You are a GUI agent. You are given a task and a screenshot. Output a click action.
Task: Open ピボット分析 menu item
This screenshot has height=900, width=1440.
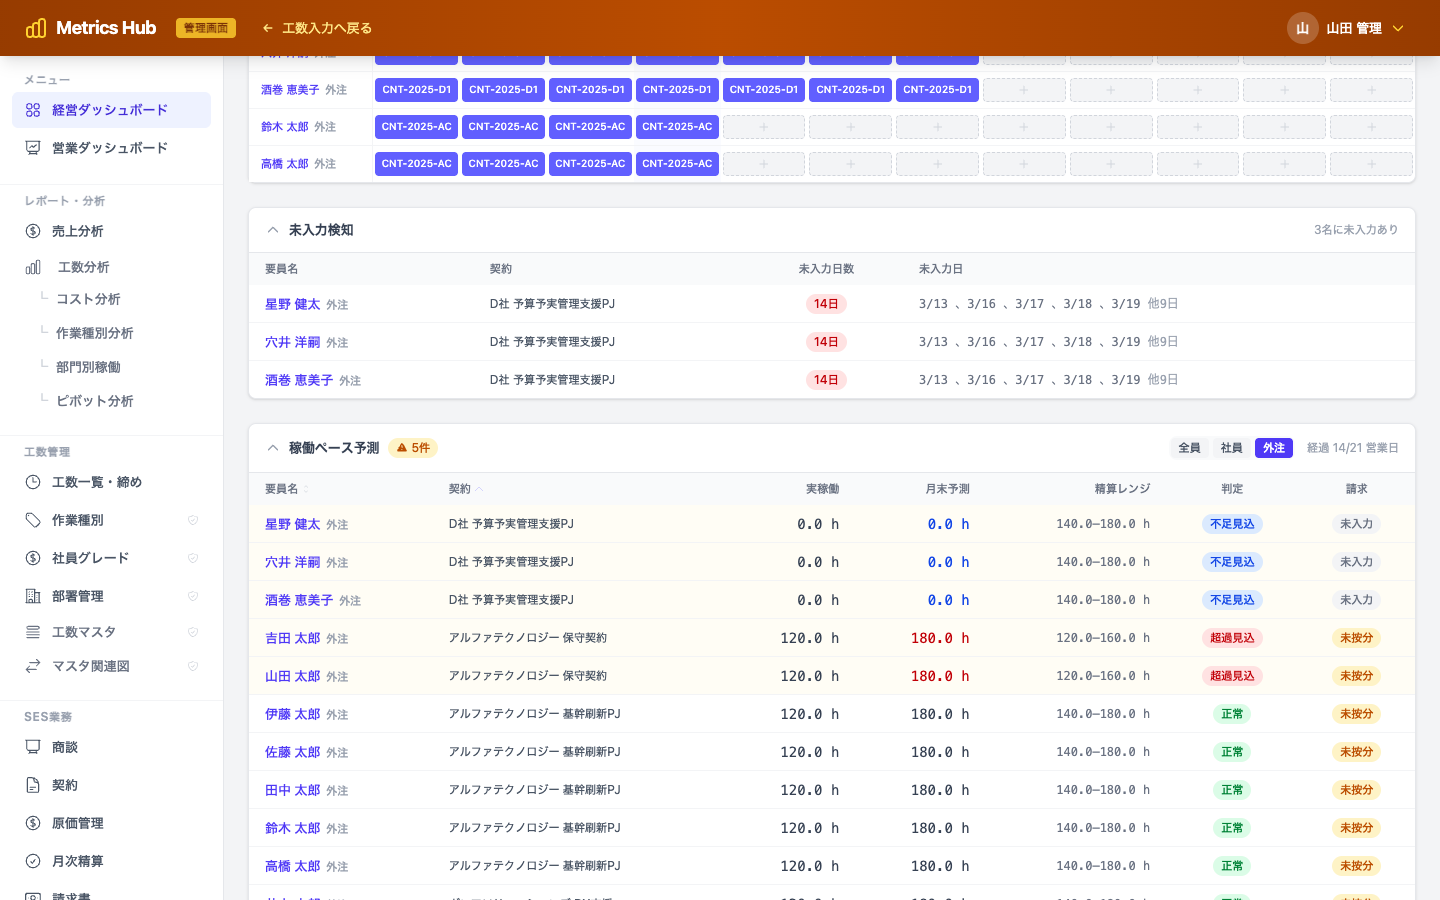[x=95, y=401]
